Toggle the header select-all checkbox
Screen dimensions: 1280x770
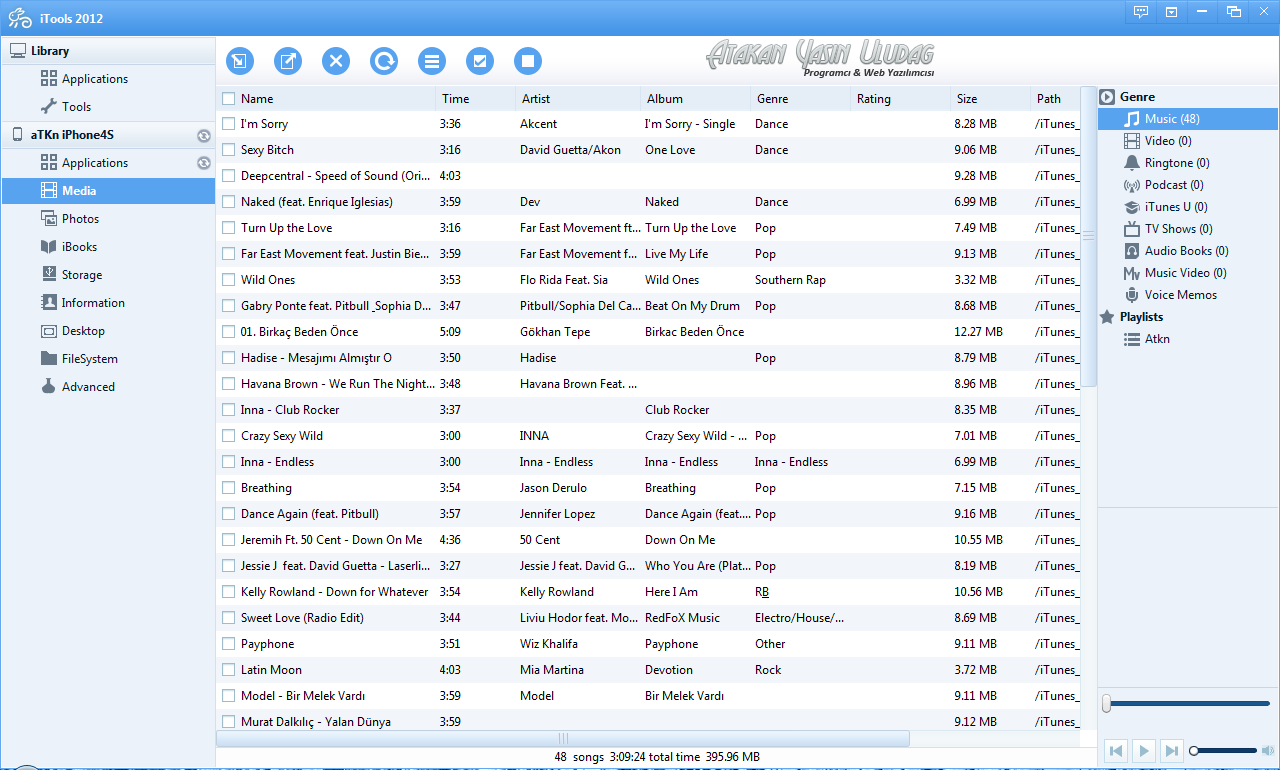coord(229,99)
